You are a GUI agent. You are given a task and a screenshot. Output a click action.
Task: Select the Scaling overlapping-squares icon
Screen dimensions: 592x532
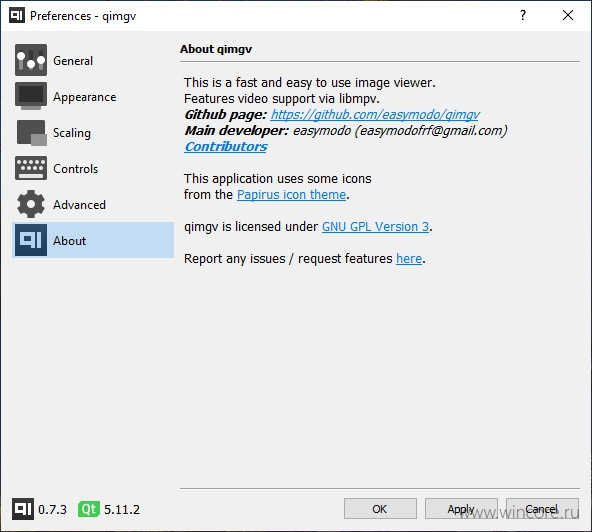coord(32,133)
